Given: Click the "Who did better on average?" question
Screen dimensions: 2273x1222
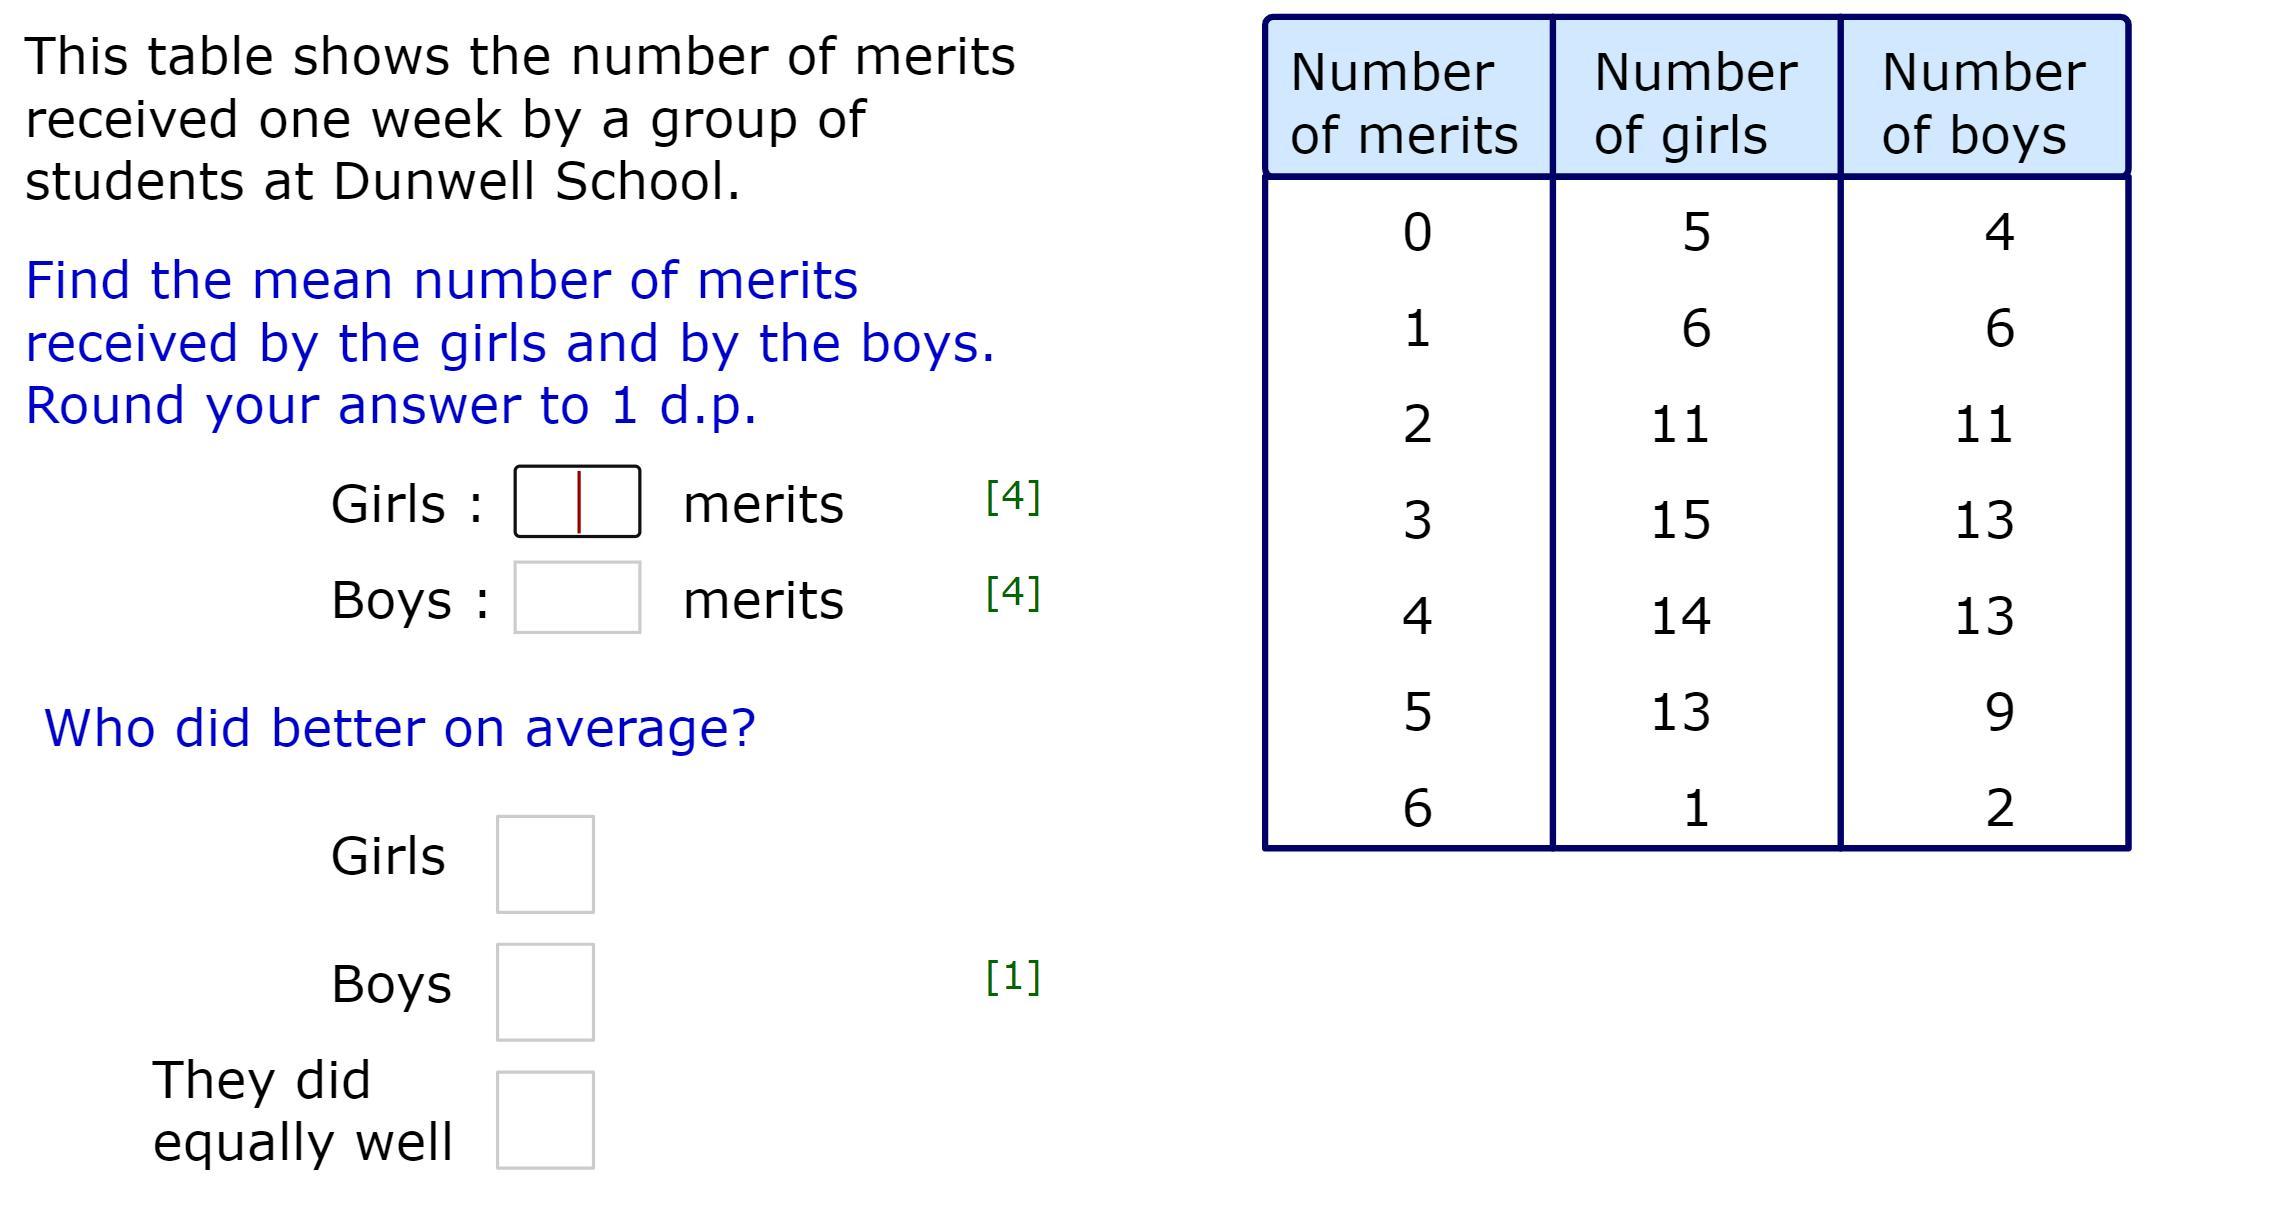Looking at the screenshot, I should [400, 728].
